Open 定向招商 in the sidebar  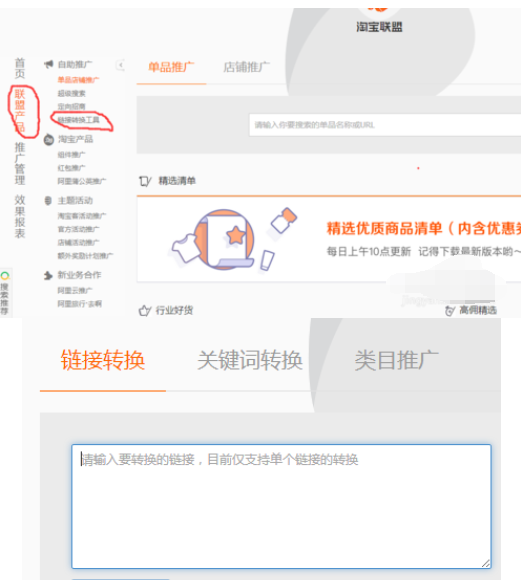72,107
